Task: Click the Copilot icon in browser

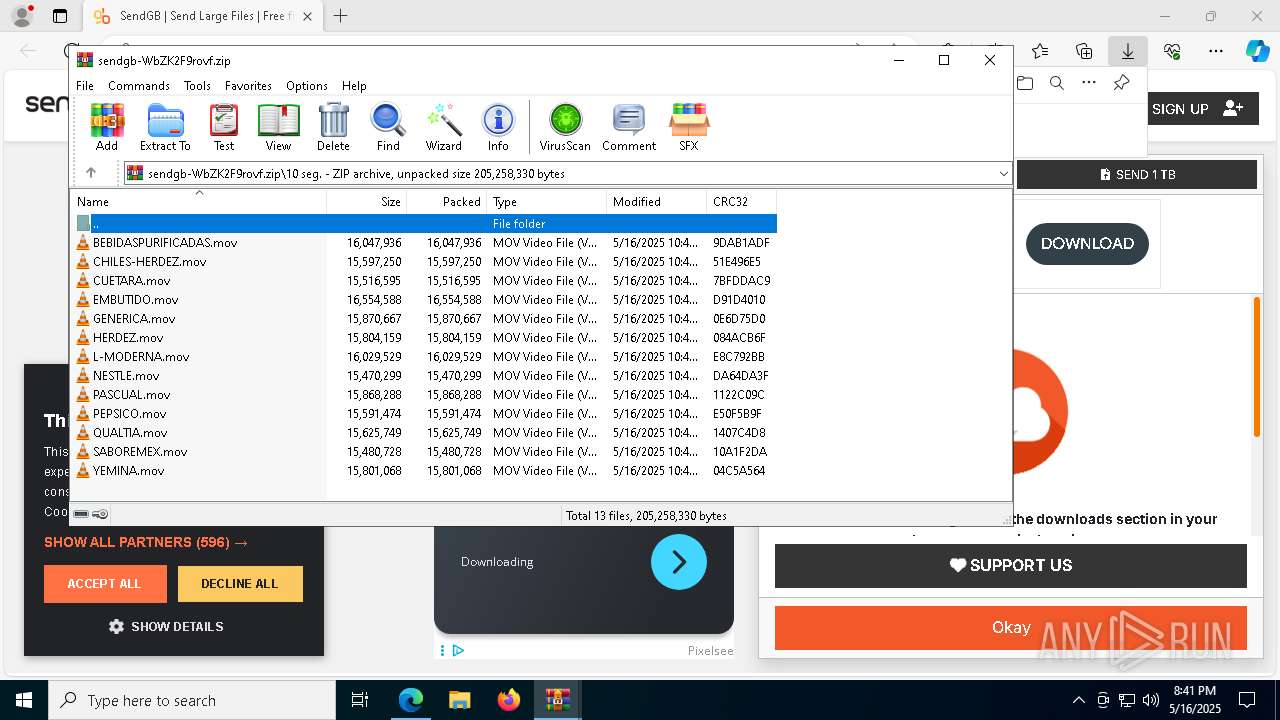Action: (1257, 51)
